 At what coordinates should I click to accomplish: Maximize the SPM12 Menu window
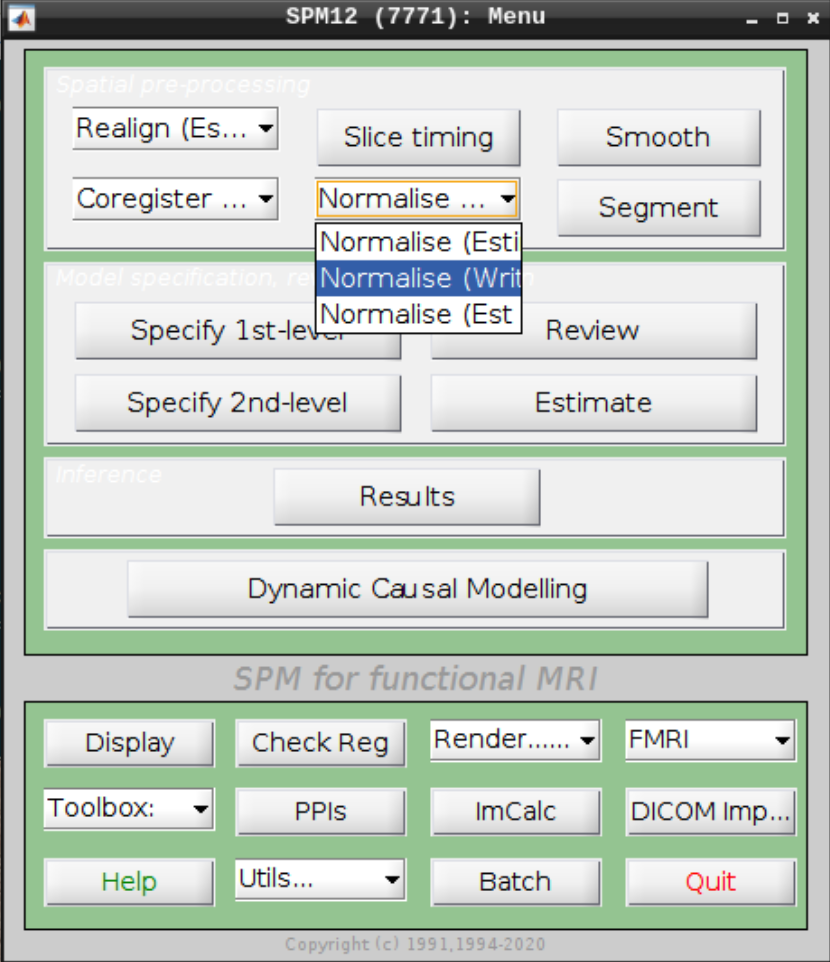[782, 18]
